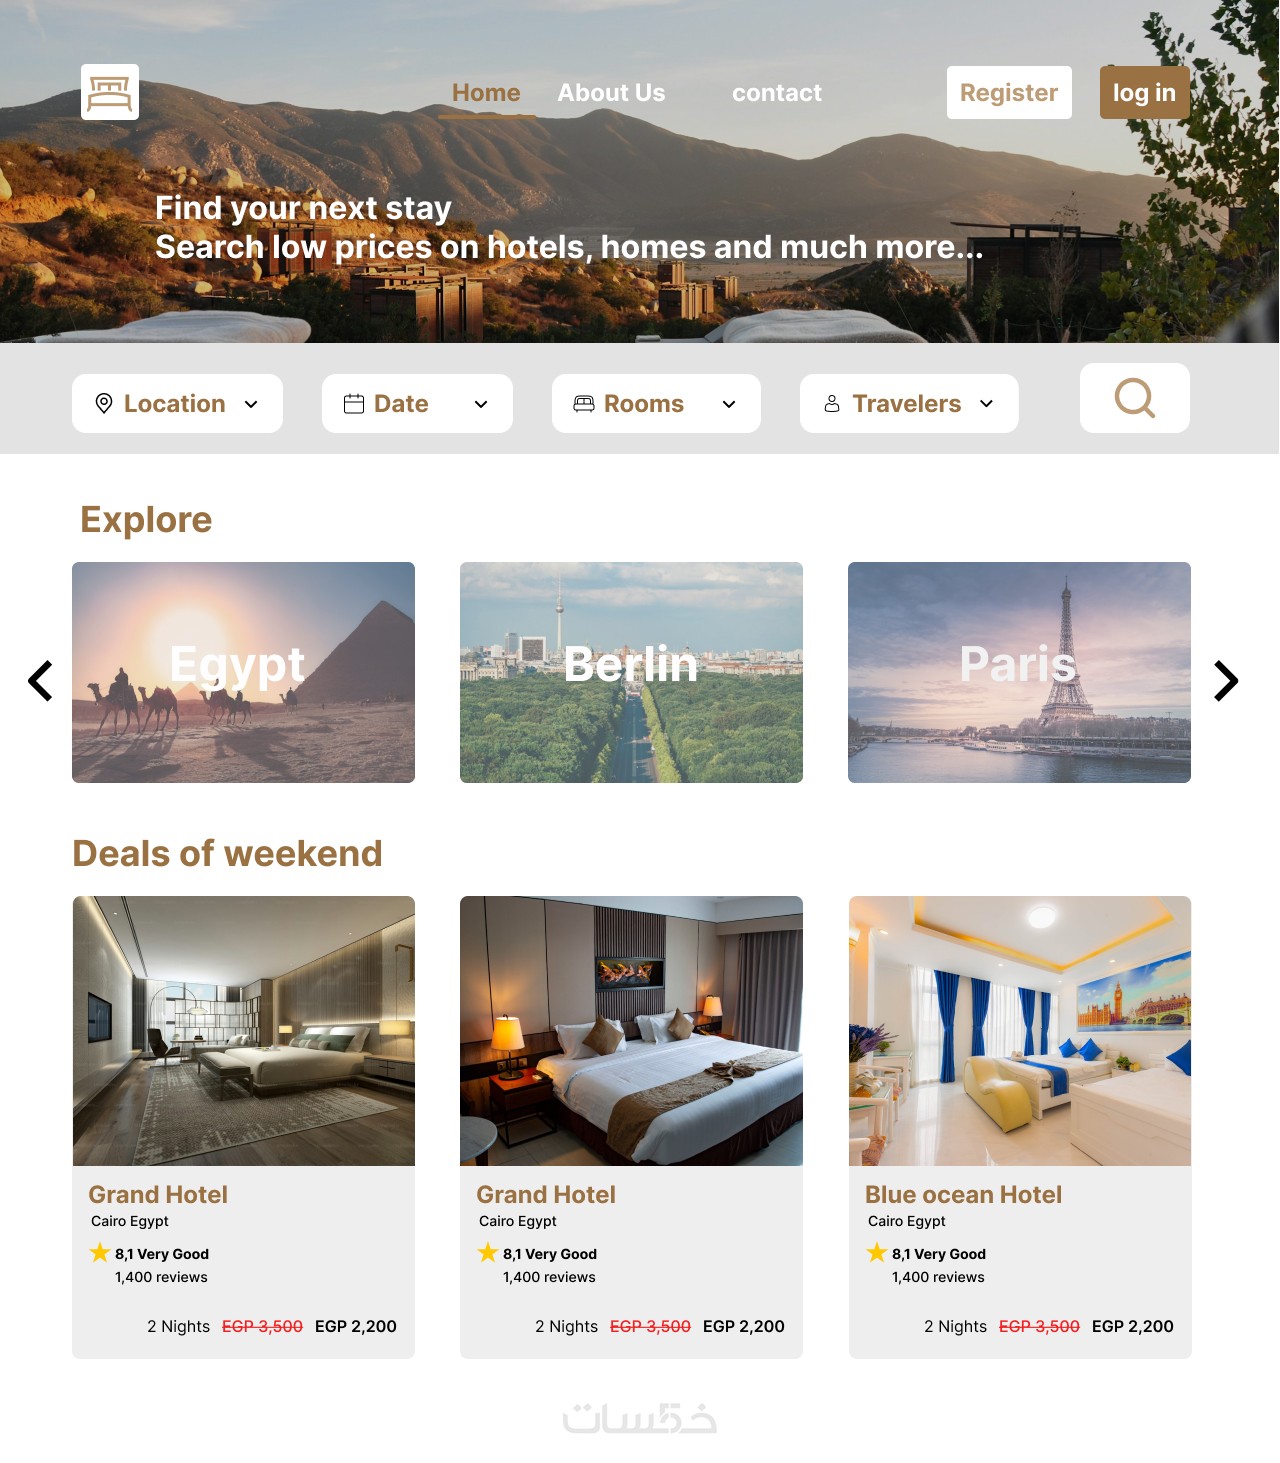1280x1463 pixels.
Task: Expand the Rooms dropdown chevron
Action: coord(729,404)
